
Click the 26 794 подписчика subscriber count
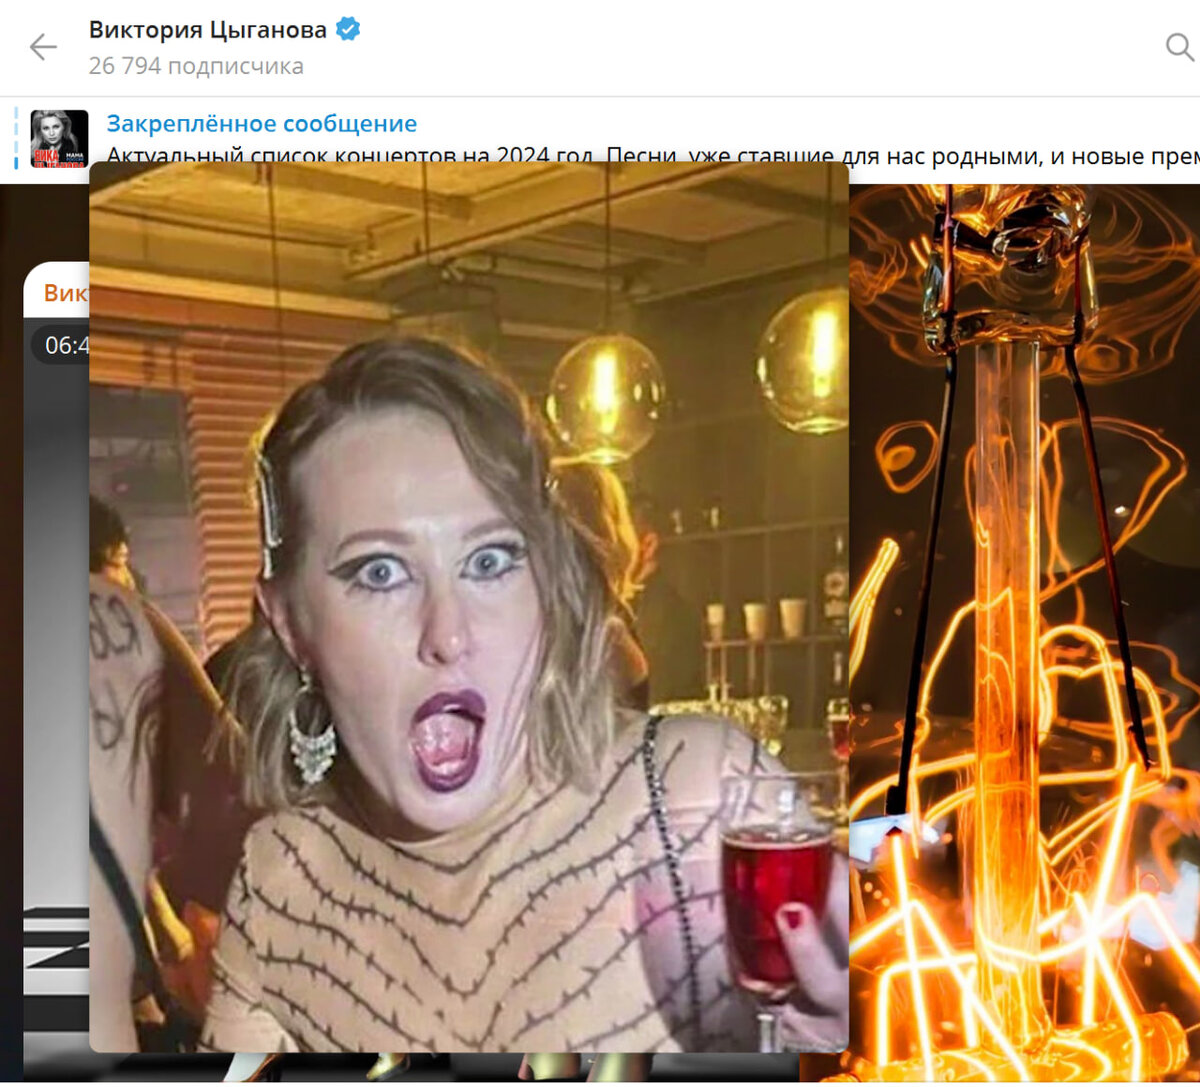point(196,66)
